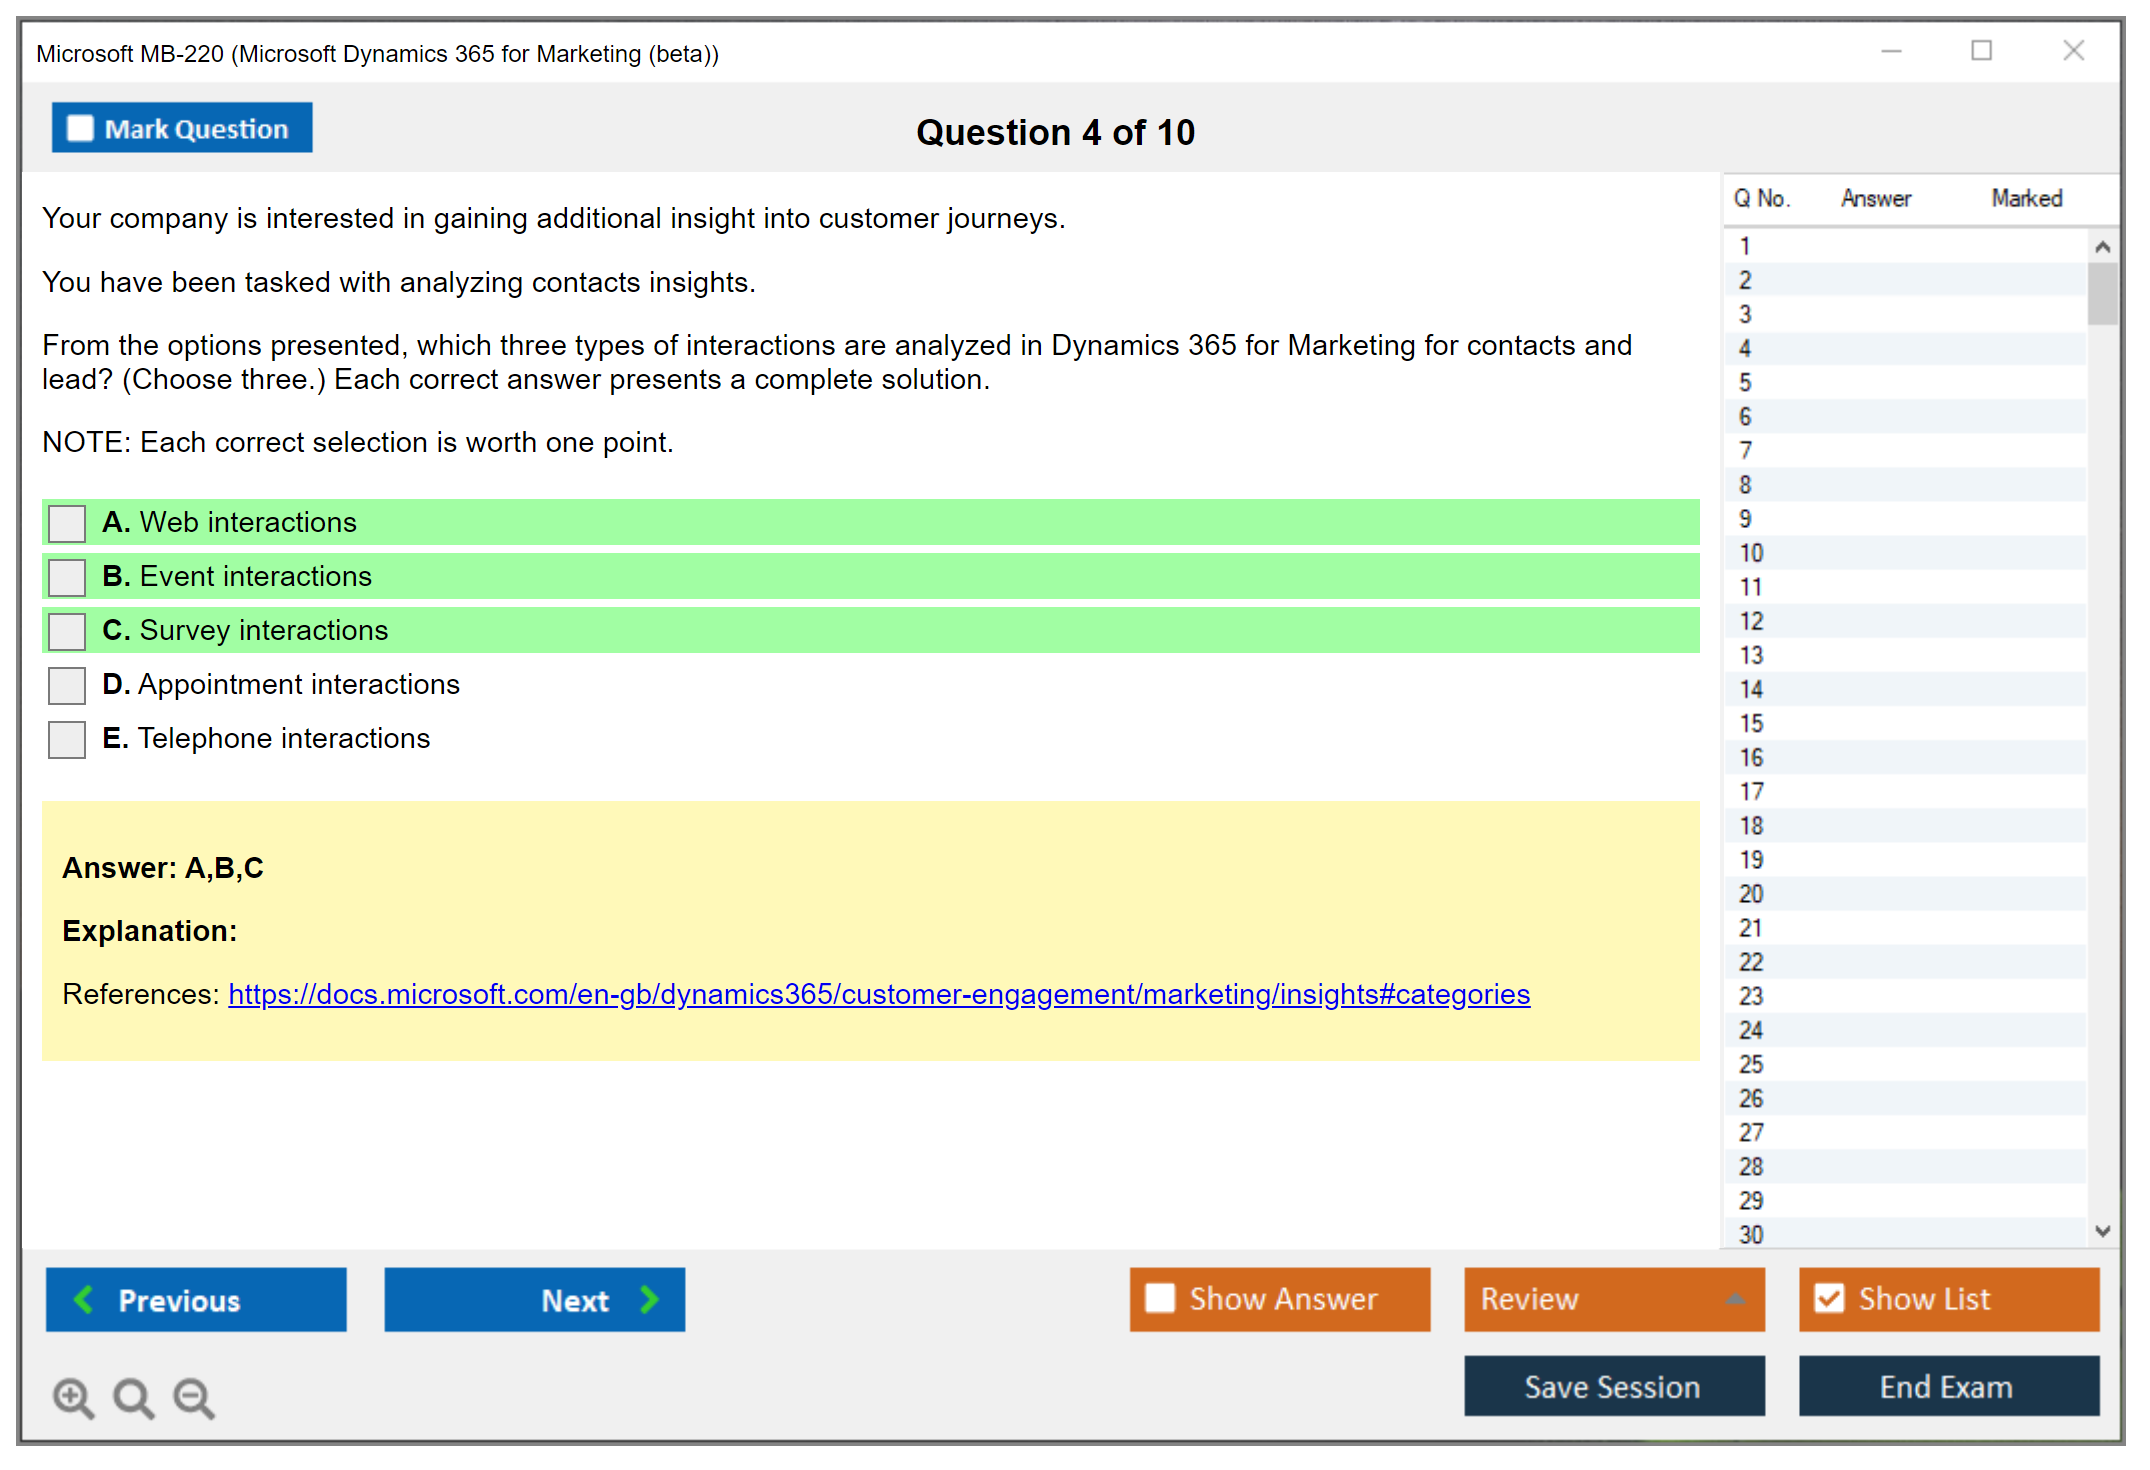Select question 10 in the list
The image size is (2150, 1470).
[1751, 553]
